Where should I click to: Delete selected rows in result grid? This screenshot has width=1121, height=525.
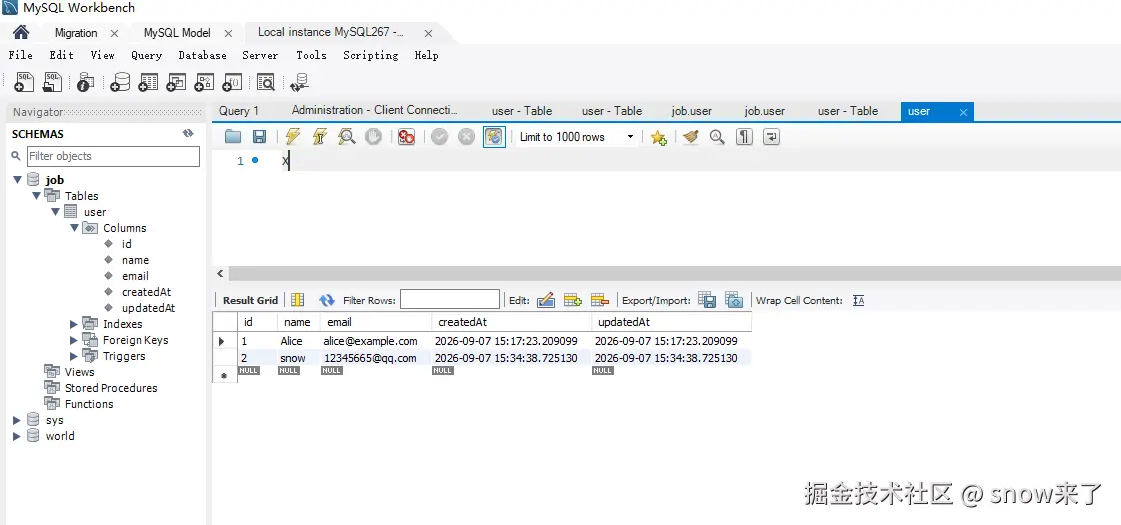600,300
